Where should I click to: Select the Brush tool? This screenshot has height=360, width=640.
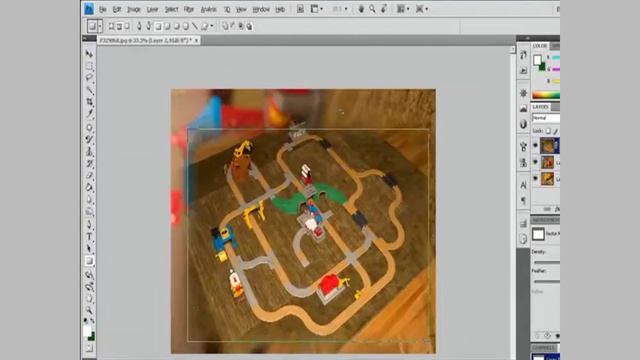pos(89,139)
